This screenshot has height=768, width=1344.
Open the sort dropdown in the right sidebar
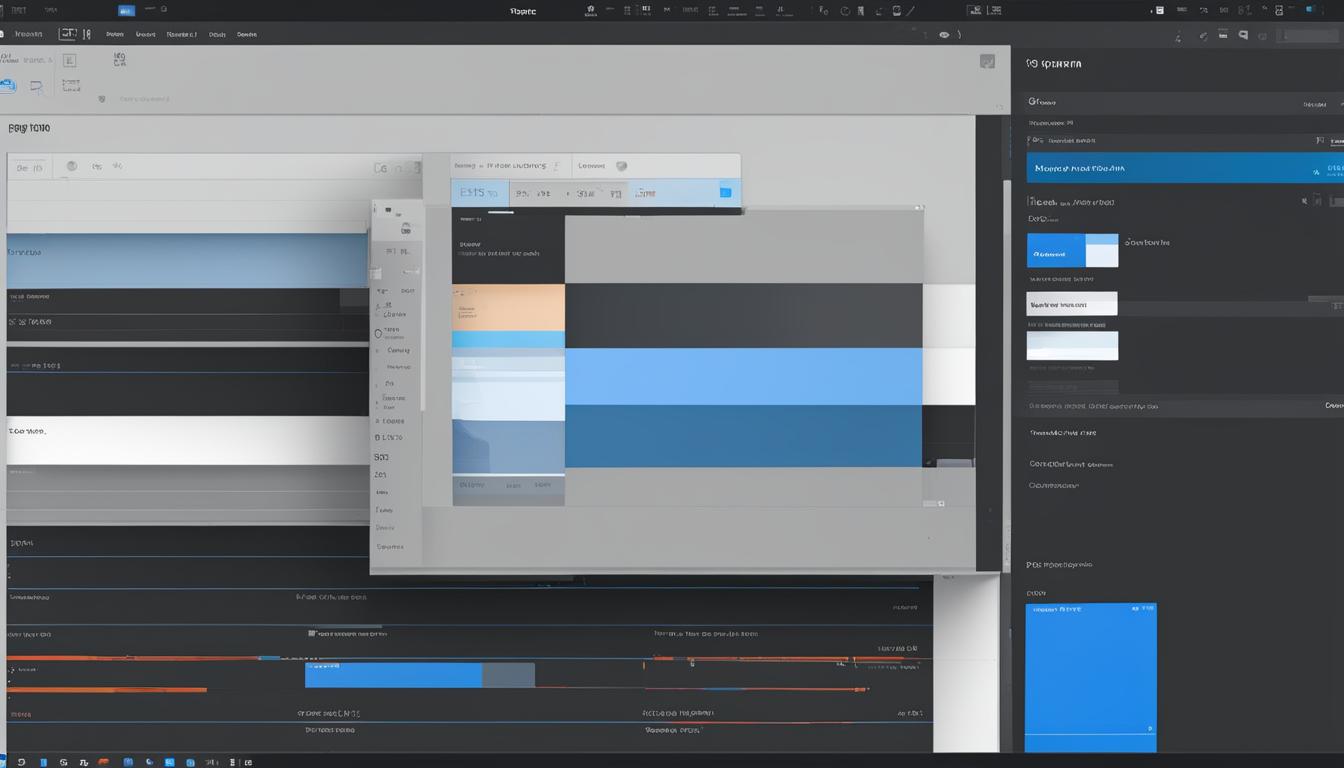click(x=1317, y=103)
